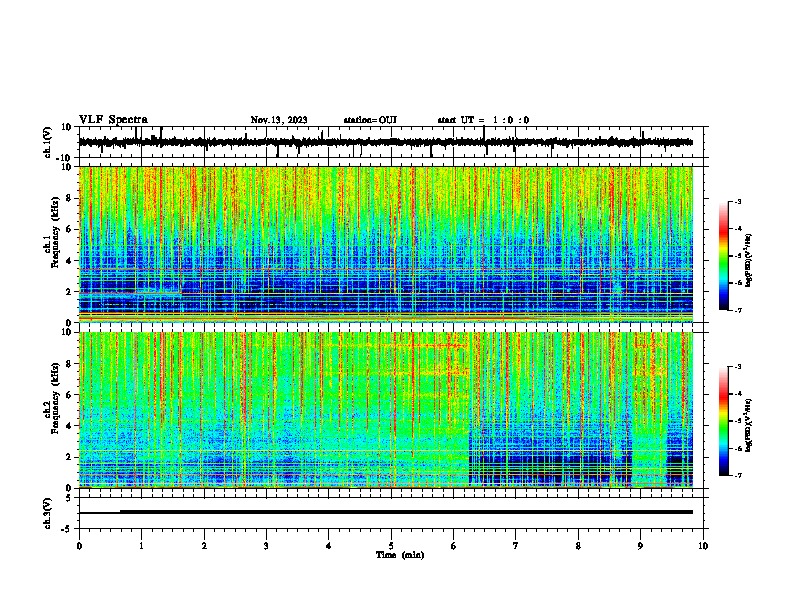Click the ch.1 frequency spectrogram panel

[x=386, y=244]
